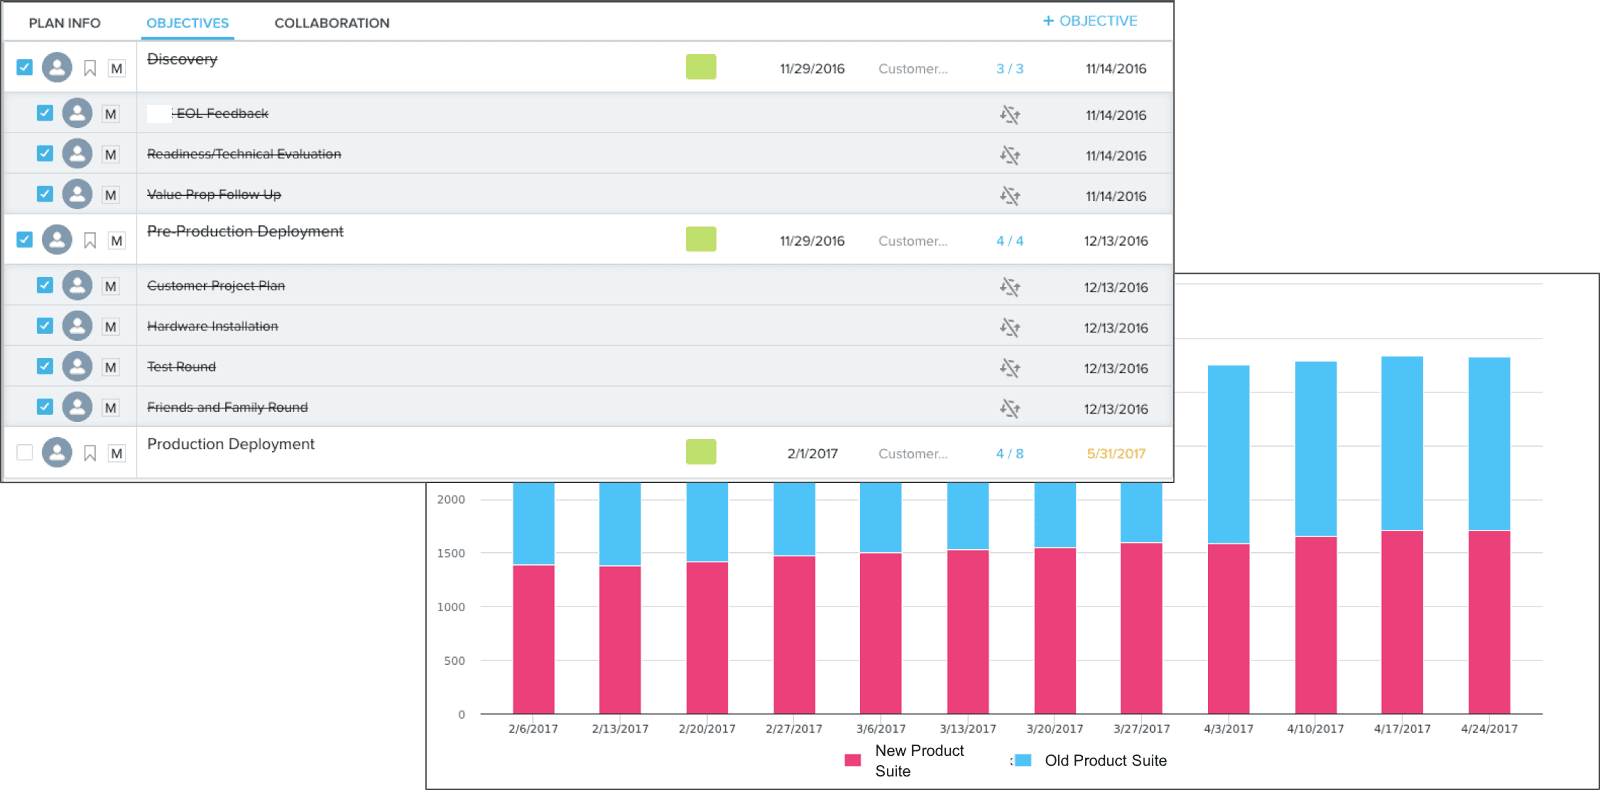Screen dimensions: 1600x790
Task: Click the M badge on Test Round row
Action: click(x=111, y=367)
